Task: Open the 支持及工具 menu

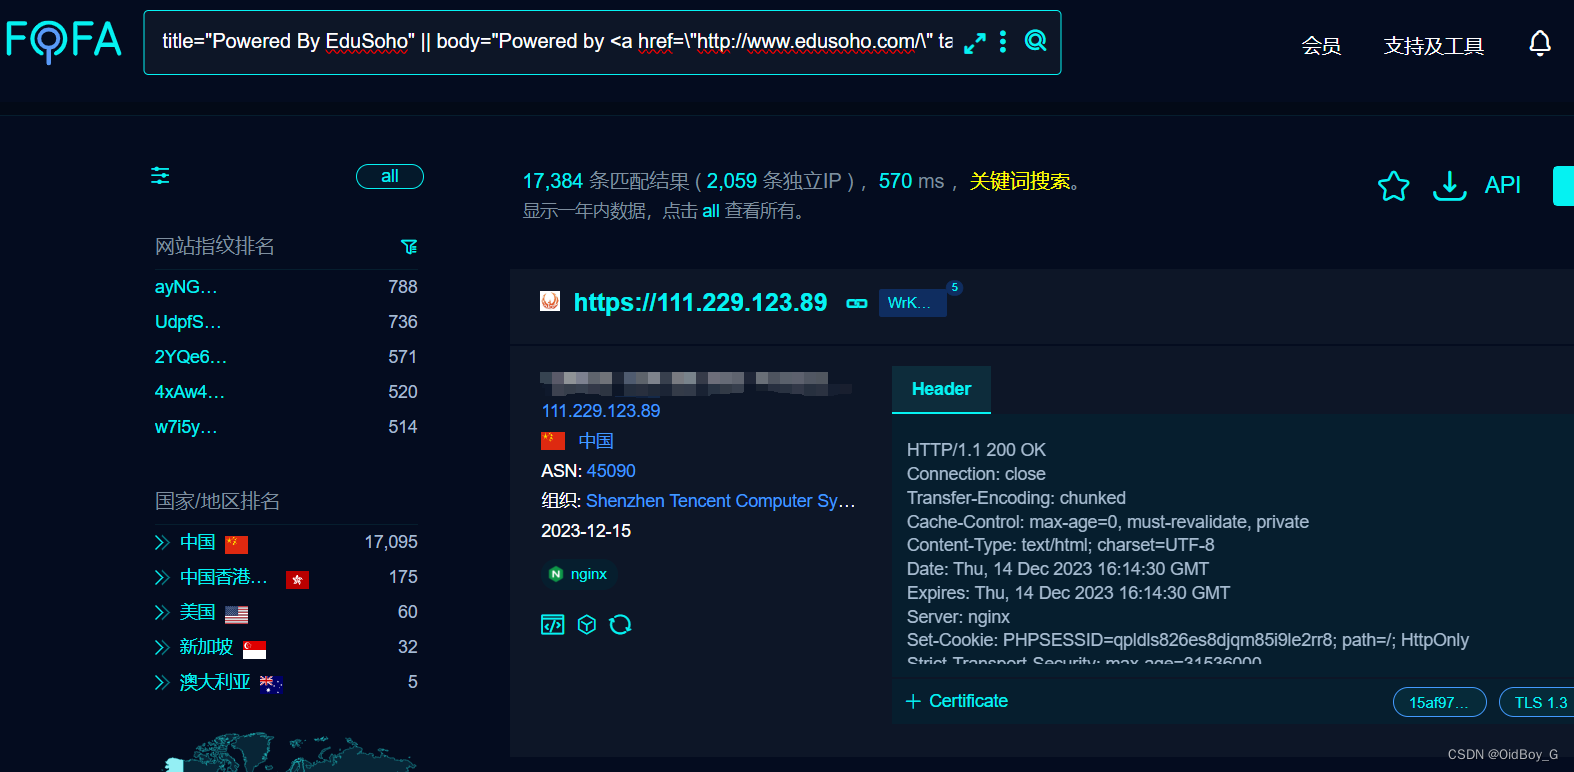Action: pyautogui.click(x=1433, y=46)
